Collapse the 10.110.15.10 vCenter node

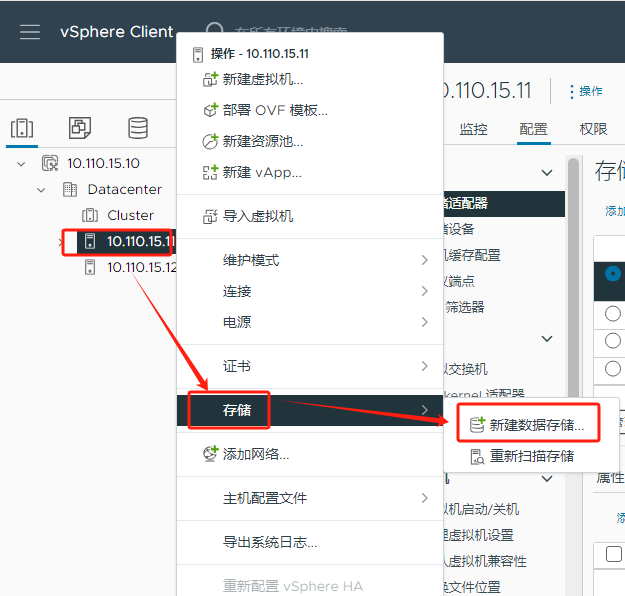coord(21,163)
